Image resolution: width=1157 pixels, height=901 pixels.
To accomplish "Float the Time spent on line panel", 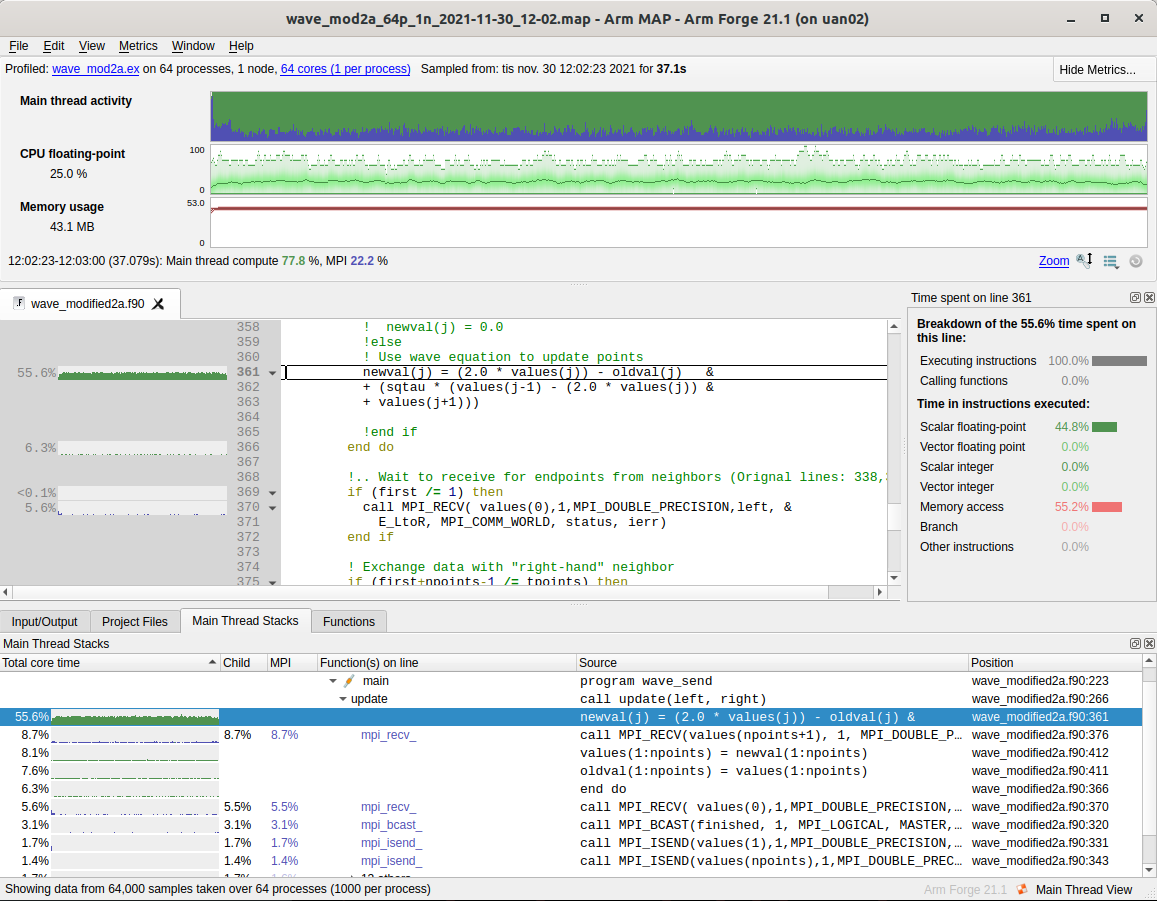I will coord(1135,298).
